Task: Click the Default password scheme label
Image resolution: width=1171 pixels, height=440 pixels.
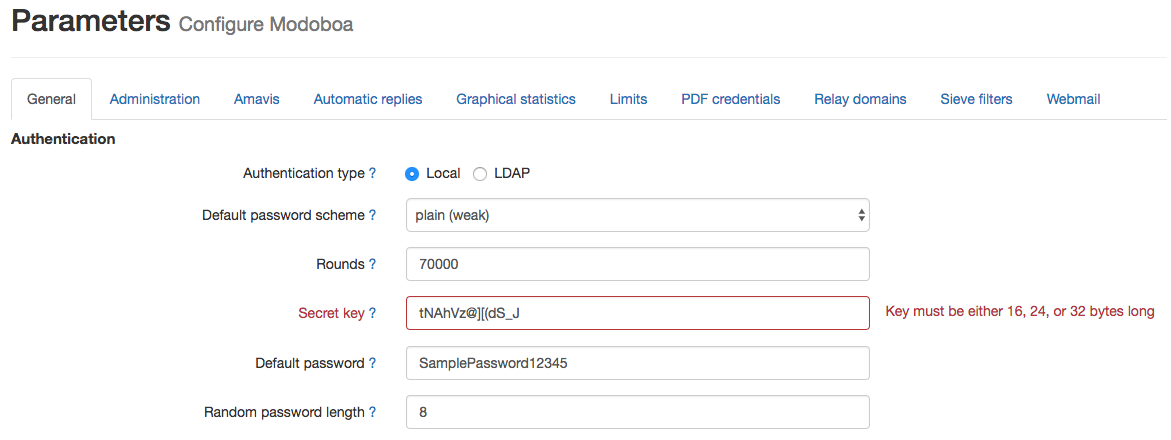Action: click(x=284, y=215)
